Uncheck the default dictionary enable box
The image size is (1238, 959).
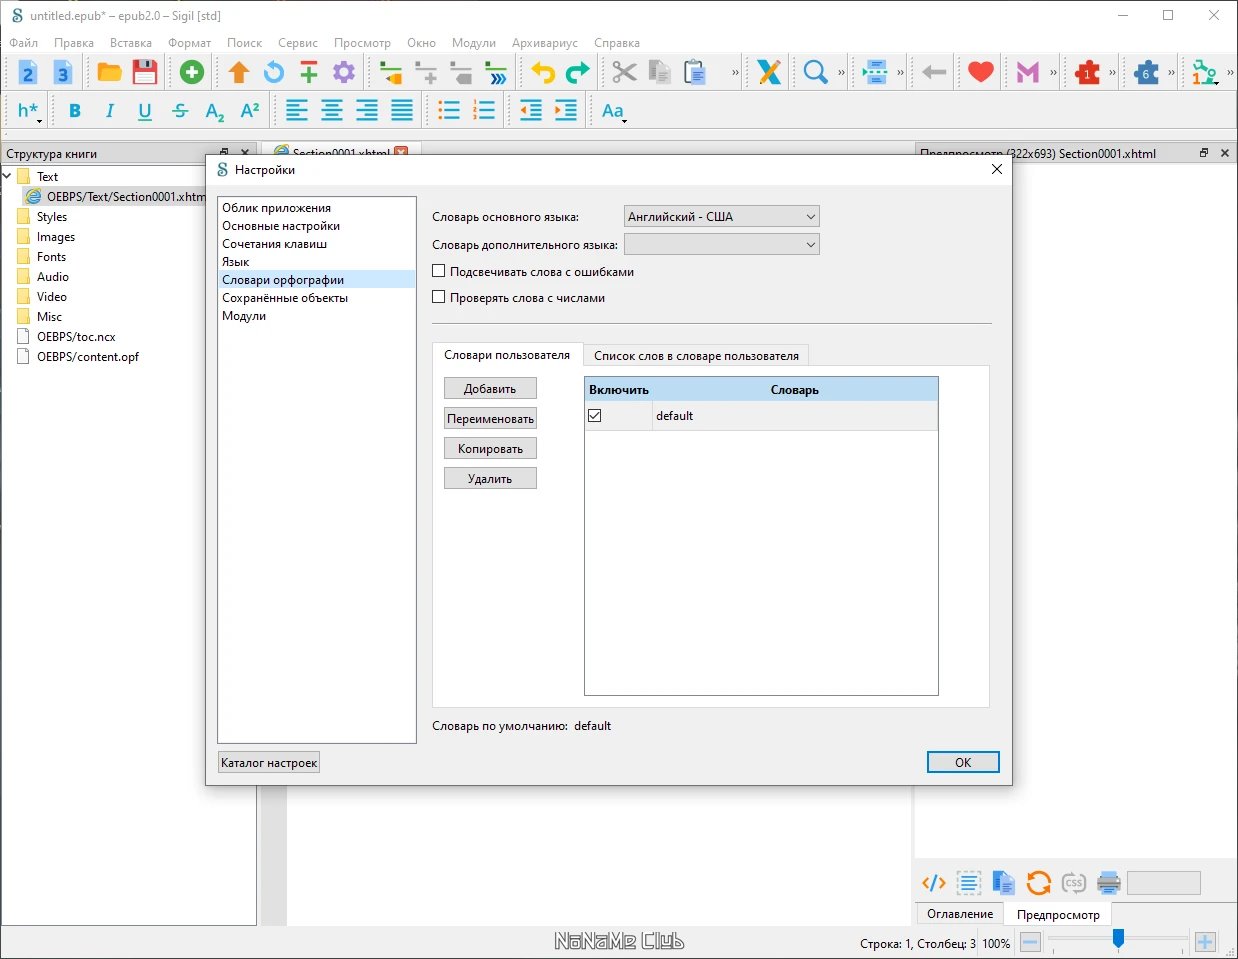pos(595,416)
